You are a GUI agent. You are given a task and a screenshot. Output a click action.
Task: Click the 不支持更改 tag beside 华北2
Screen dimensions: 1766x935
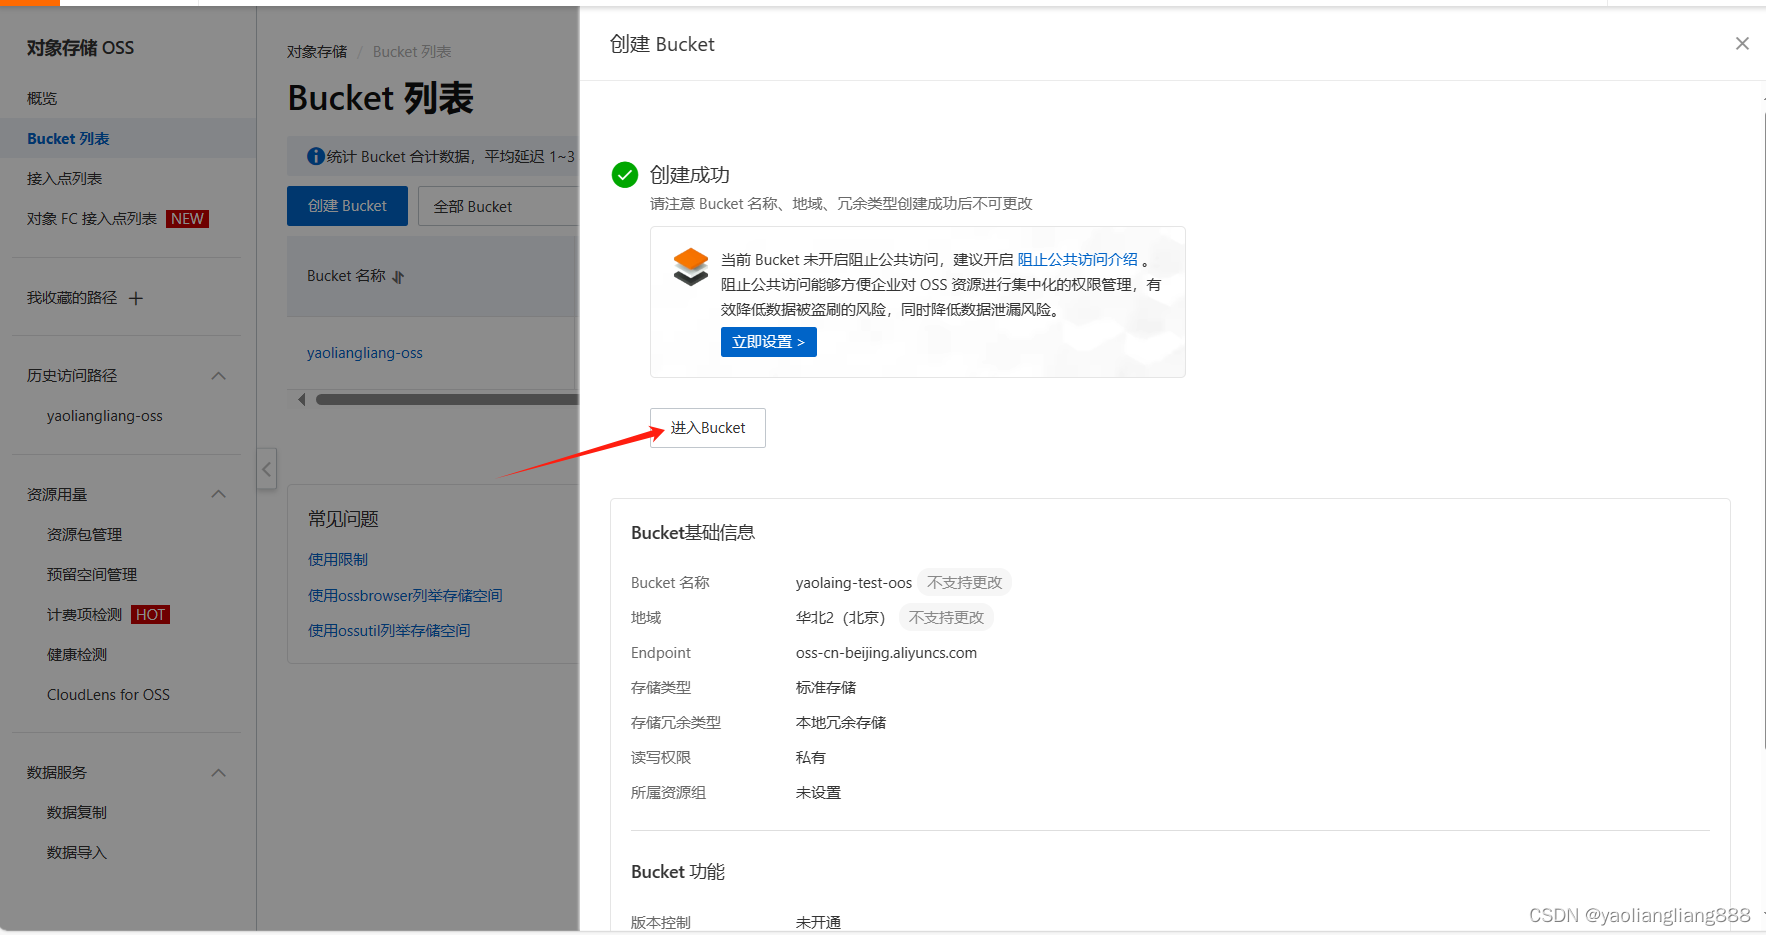pyautogui.click(x=946, y=617)
